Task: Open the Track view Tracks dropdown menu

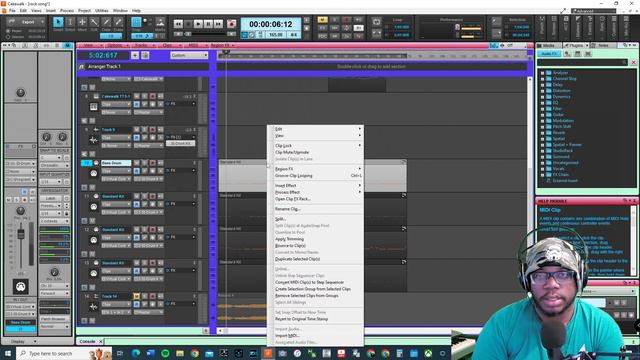Action: [142, 45]
